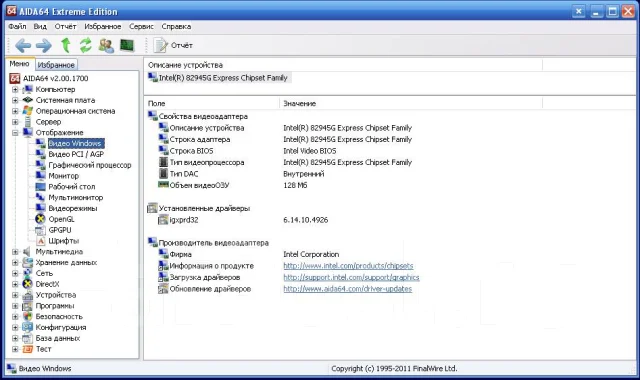The height and width of the screenshot is (380, 640).
Task: Select Видеорежимы icon in tree
Action: click(x=40, y=208)
